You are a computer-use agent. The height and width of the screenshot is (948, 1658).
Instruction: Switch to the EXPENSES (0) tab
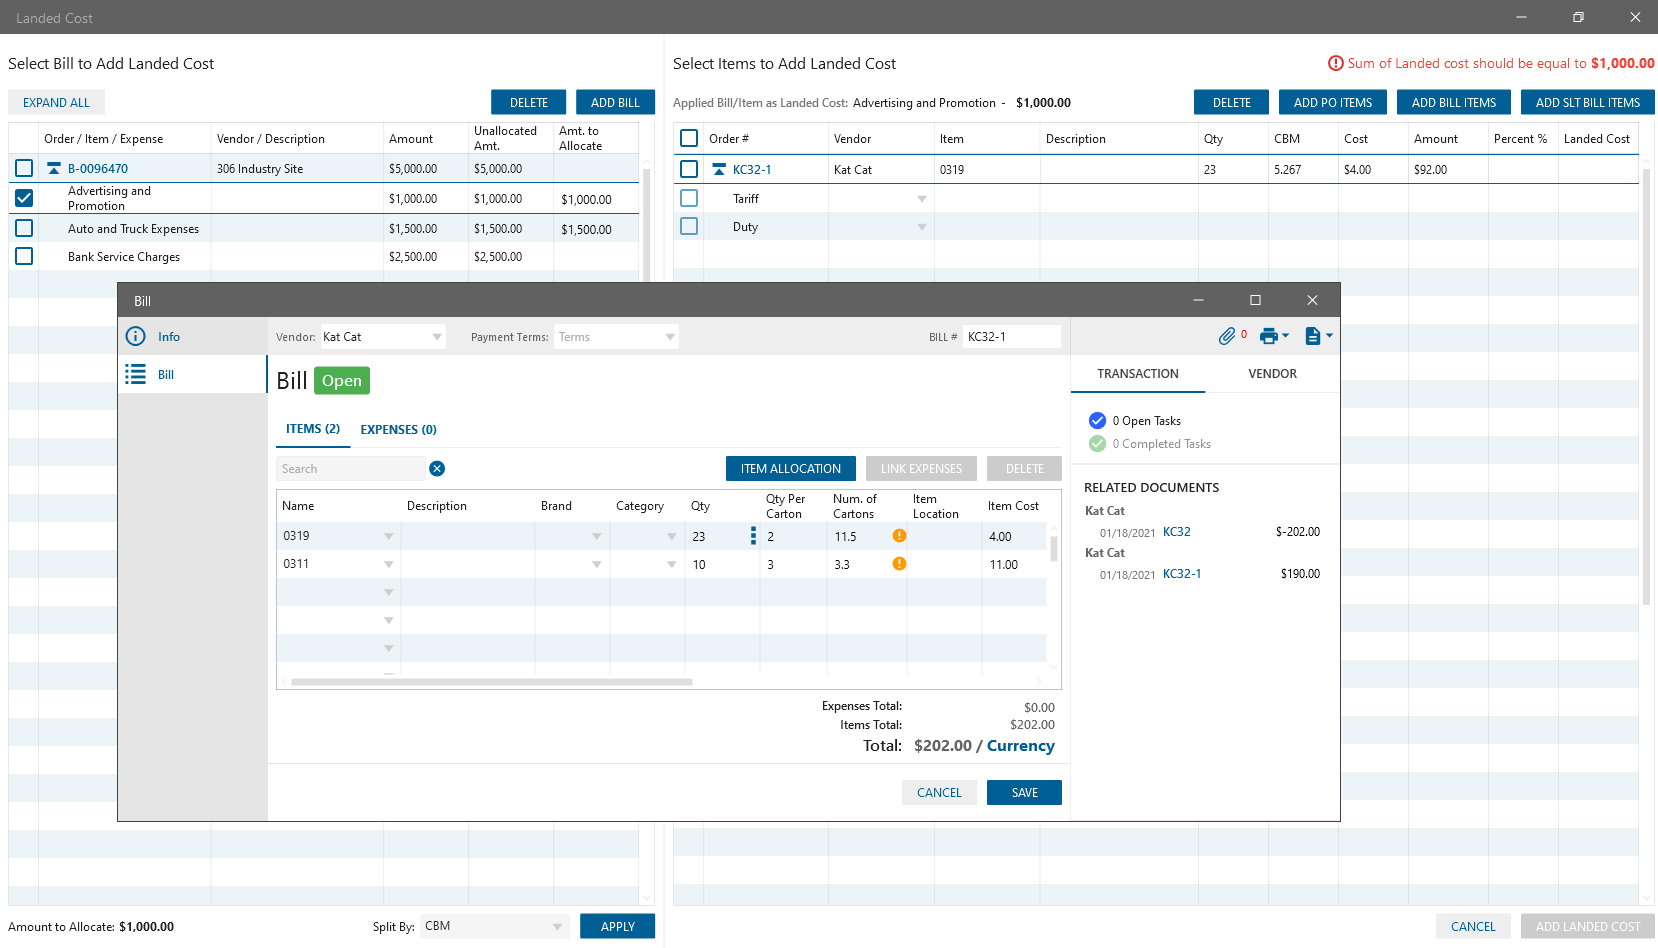(398, 430)
